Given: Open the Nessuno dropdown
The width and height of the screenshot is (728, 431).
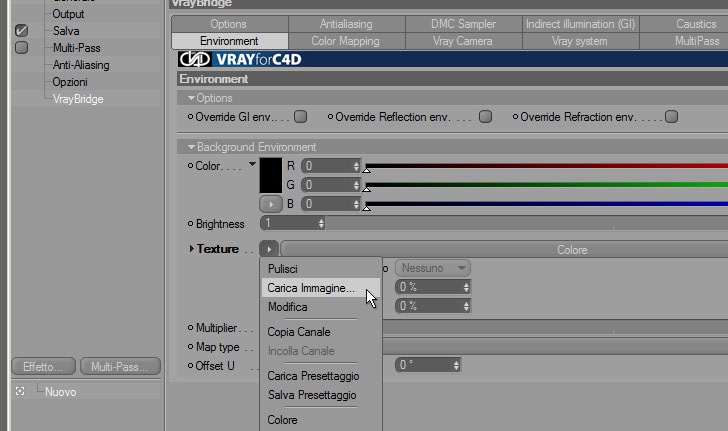Looking at the screenshot, I should (433, 268).
